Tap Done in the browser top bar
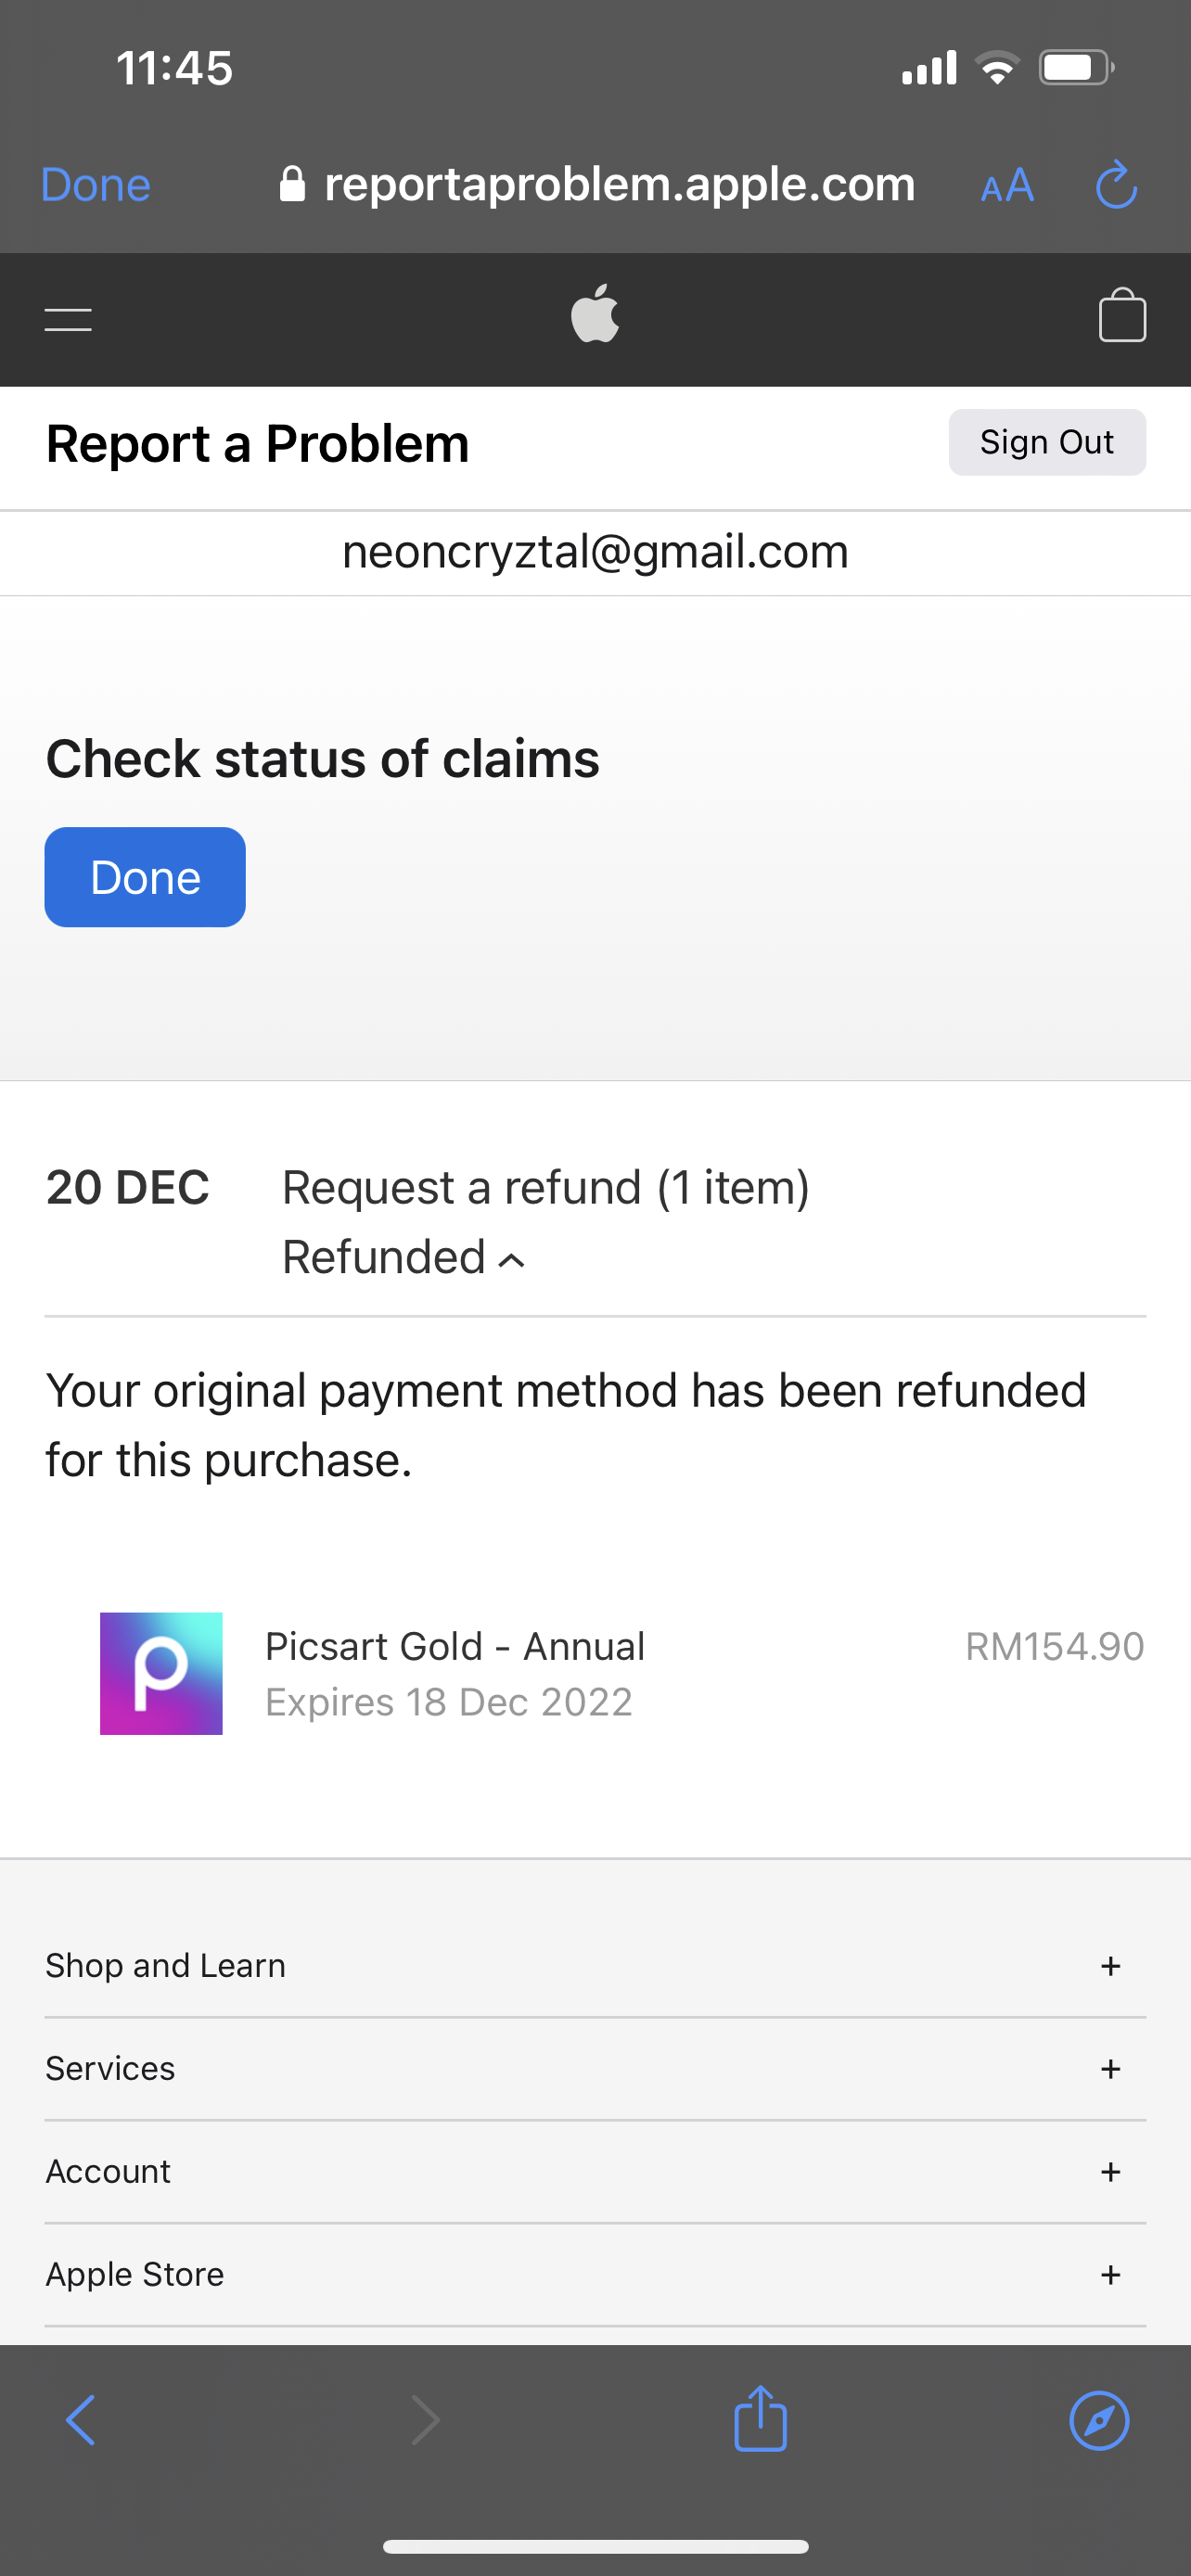The image size is (1191, 2576). point(95,185)
